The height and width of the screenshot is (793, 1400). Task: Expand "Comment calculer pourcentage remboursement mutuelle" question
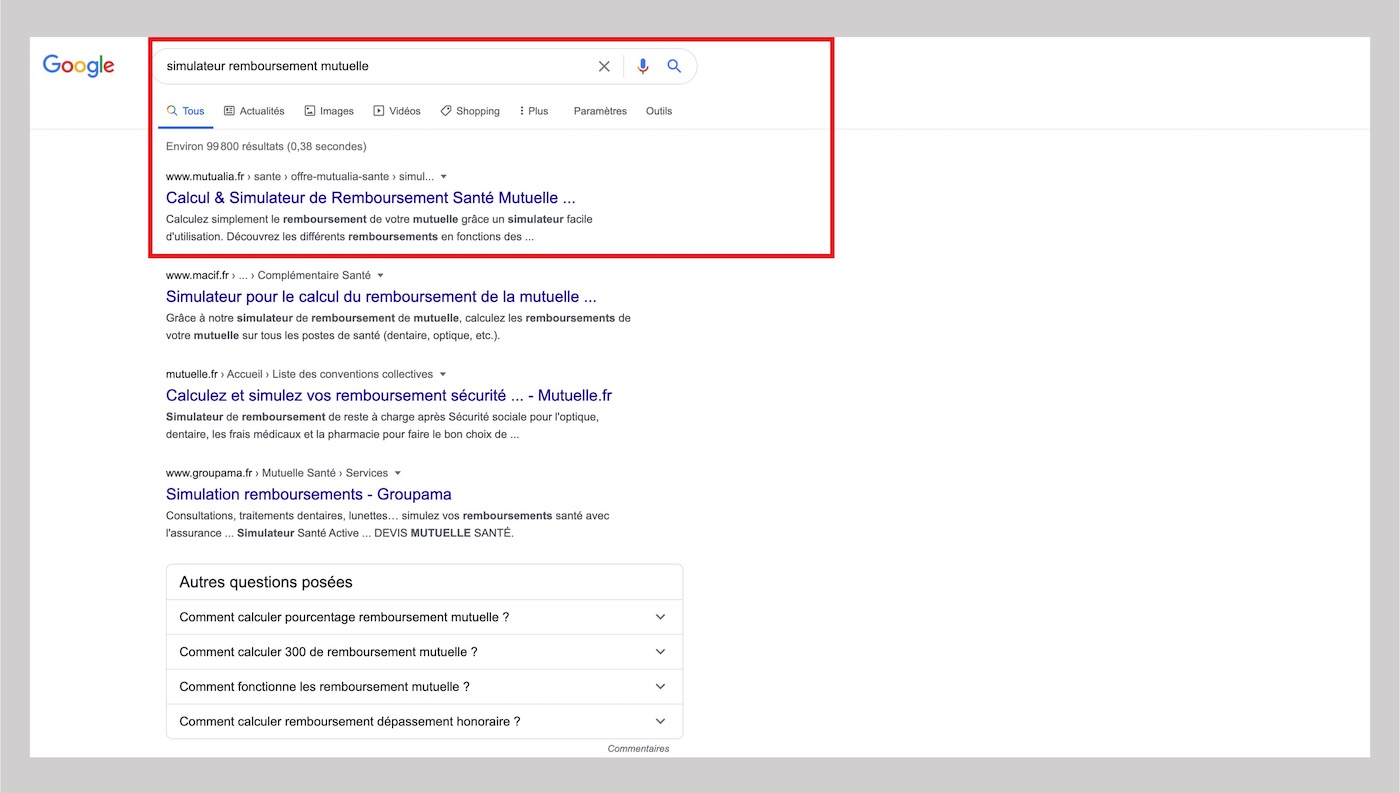(x=424, y=617)
